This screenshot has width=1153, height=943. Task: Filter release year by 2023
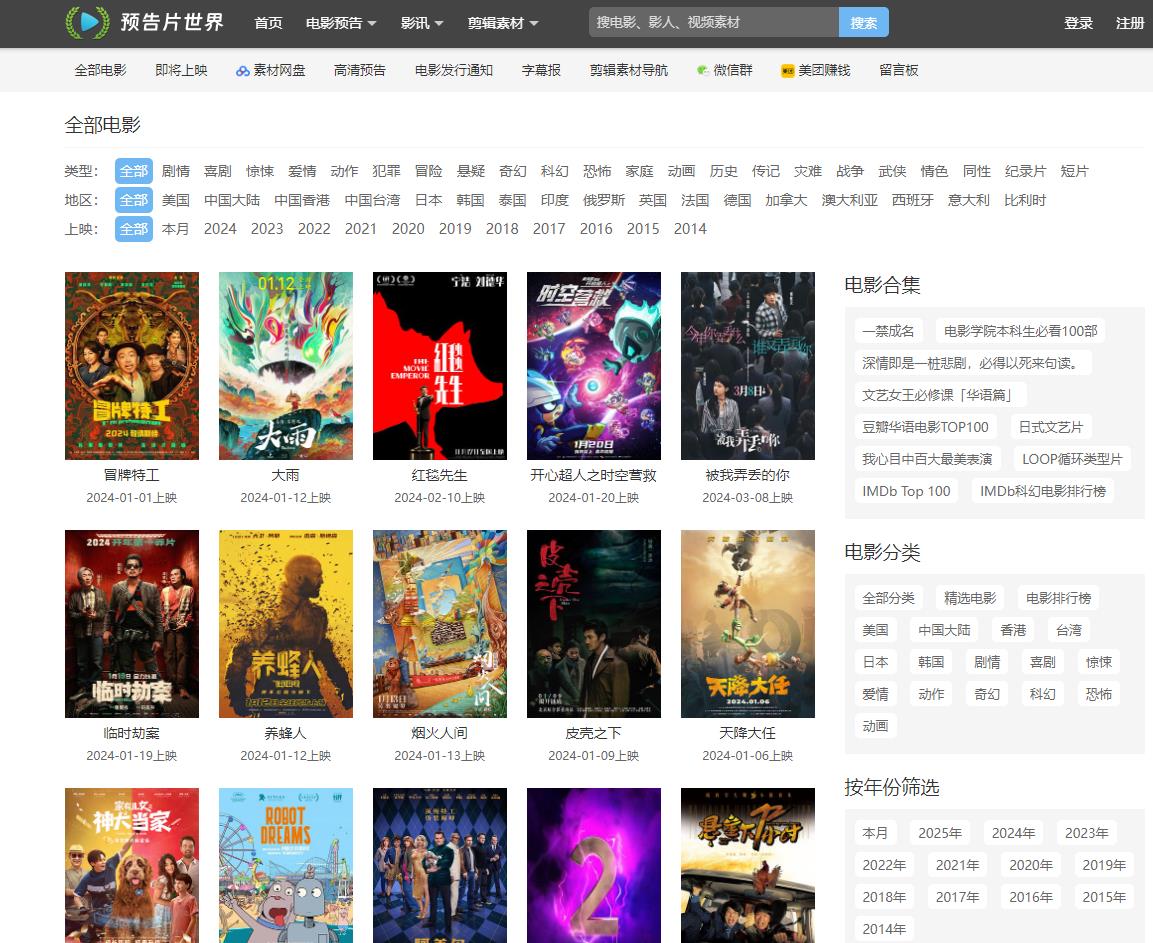267,229
